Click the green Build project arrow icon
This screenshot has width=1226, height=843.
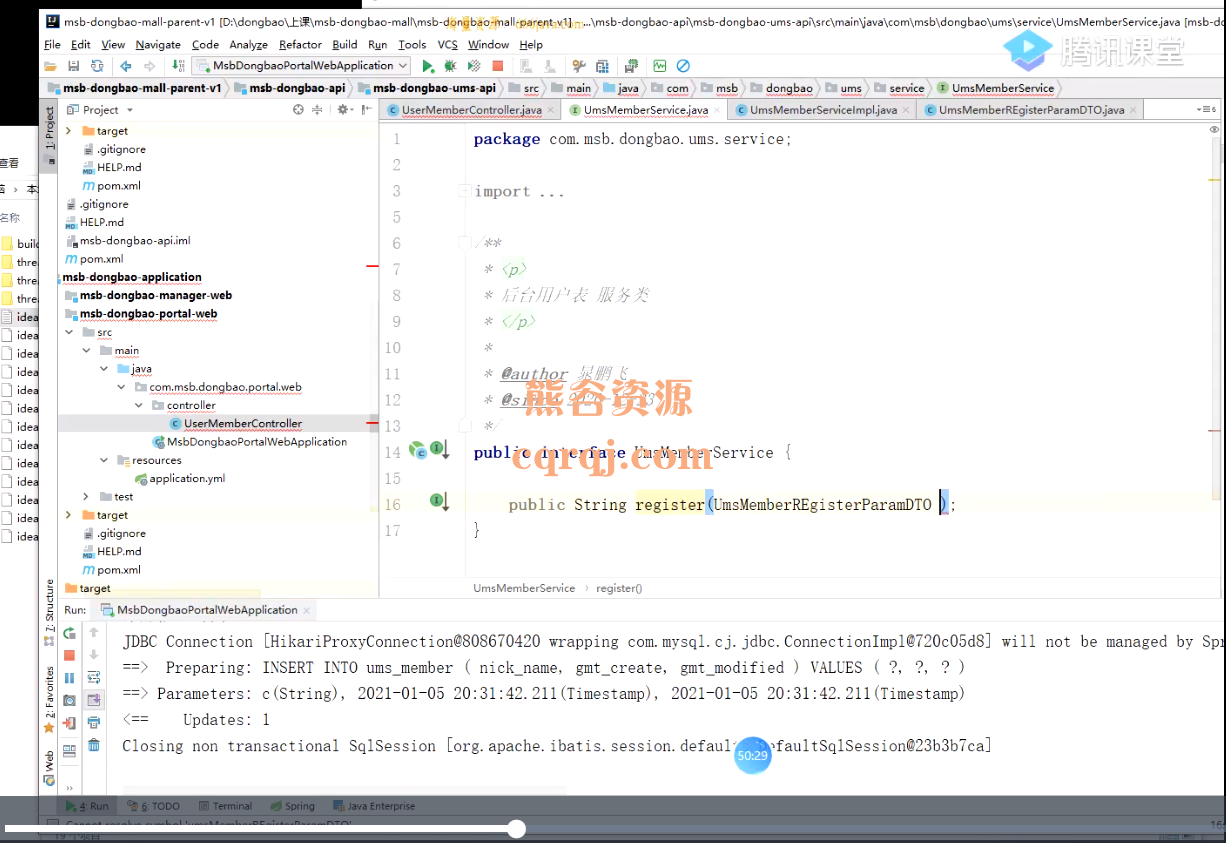pyautogui.click(x=178, y=66)
